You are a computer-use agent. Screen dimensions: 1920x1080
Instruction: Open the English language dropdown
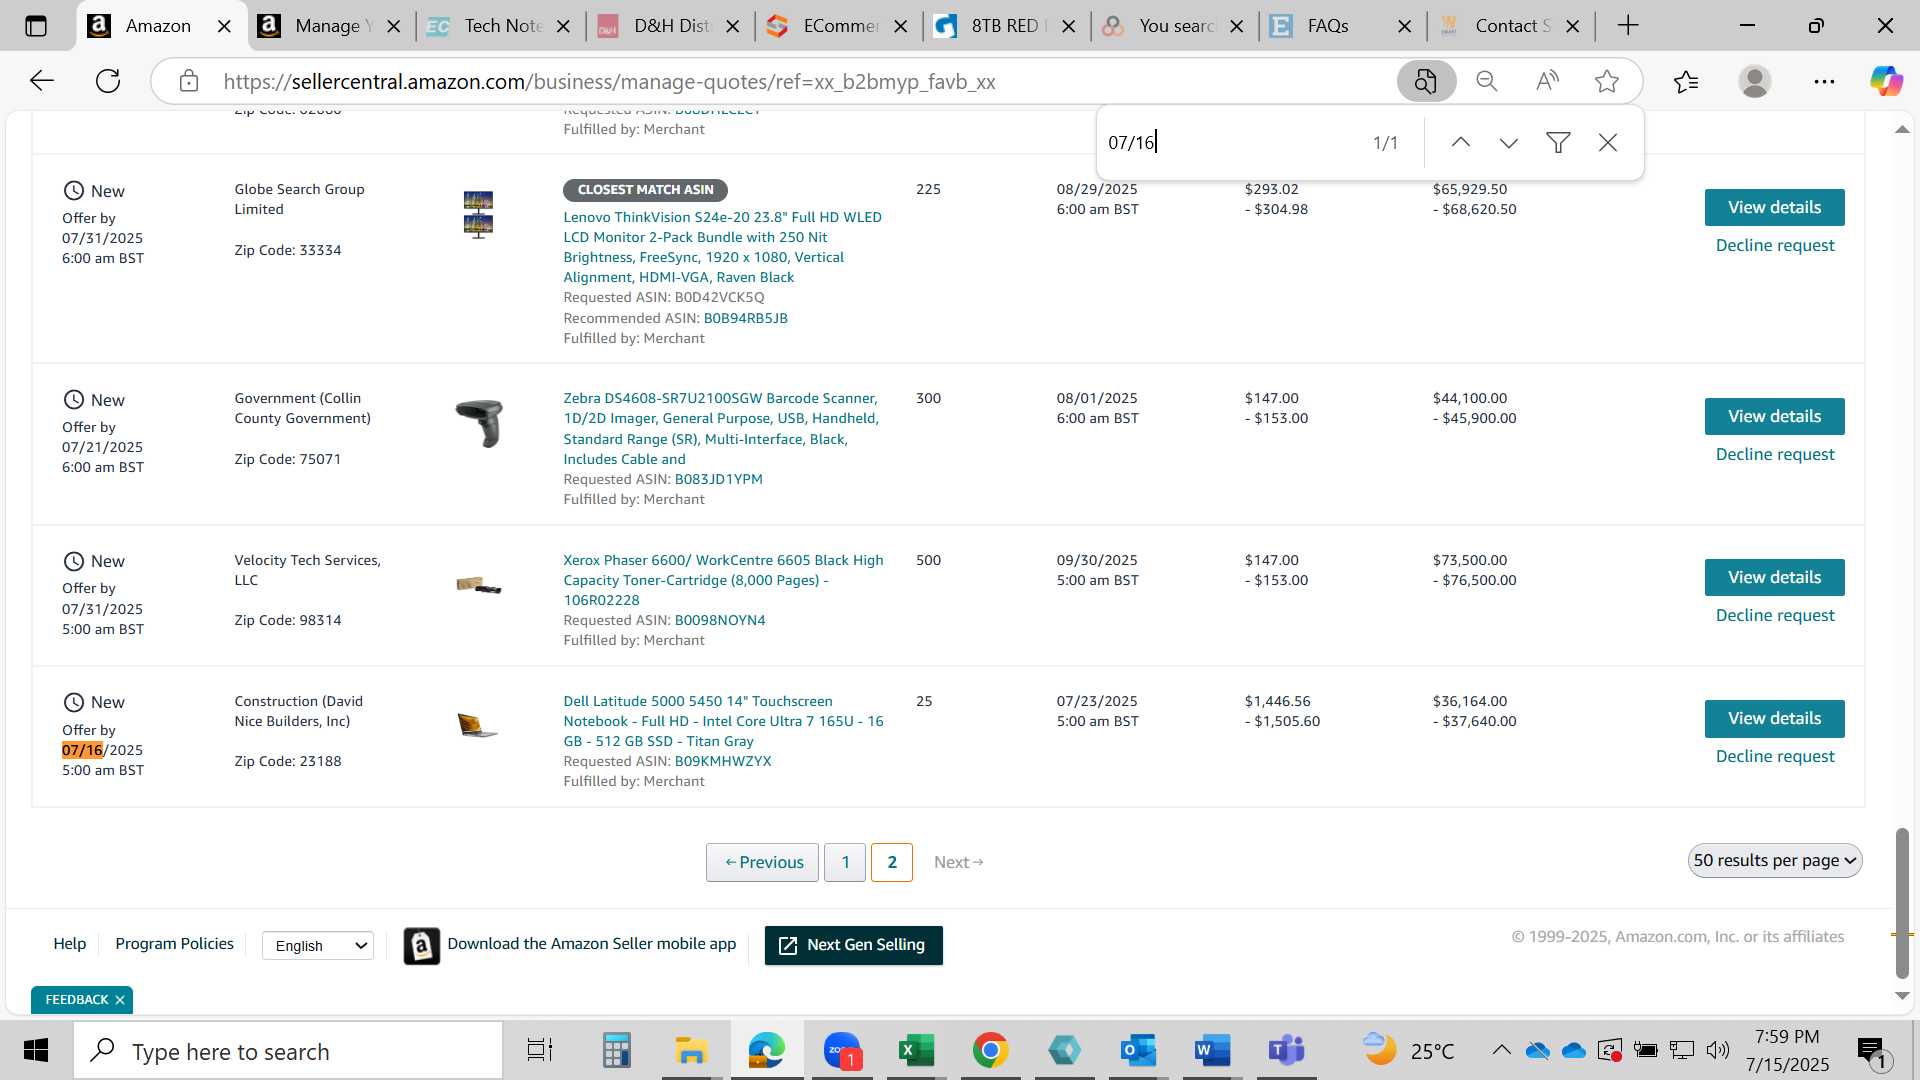(318, 946)
